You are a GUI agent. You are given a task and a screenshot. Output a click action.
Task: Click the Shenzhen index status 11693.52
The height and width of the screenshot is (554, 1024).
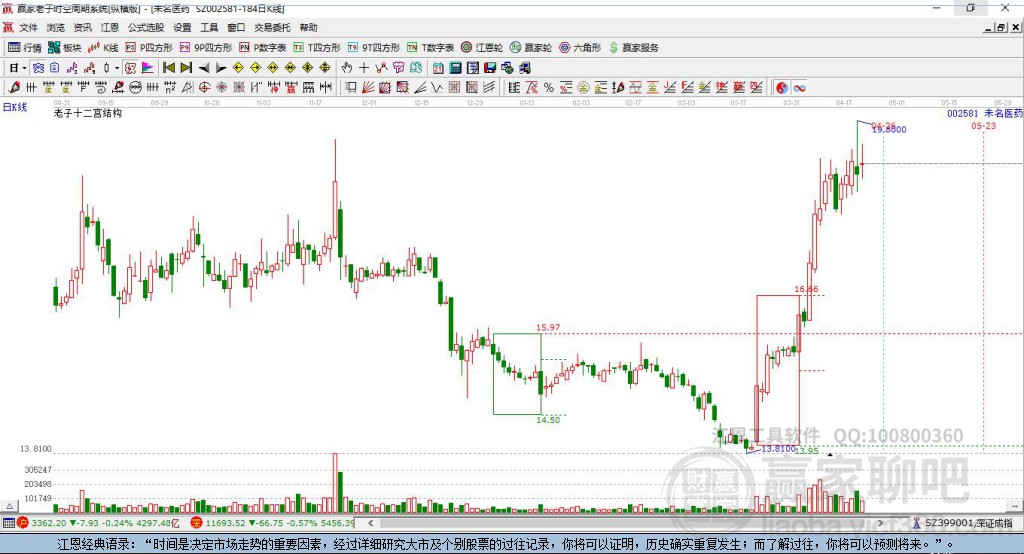[x=227, y=523]
